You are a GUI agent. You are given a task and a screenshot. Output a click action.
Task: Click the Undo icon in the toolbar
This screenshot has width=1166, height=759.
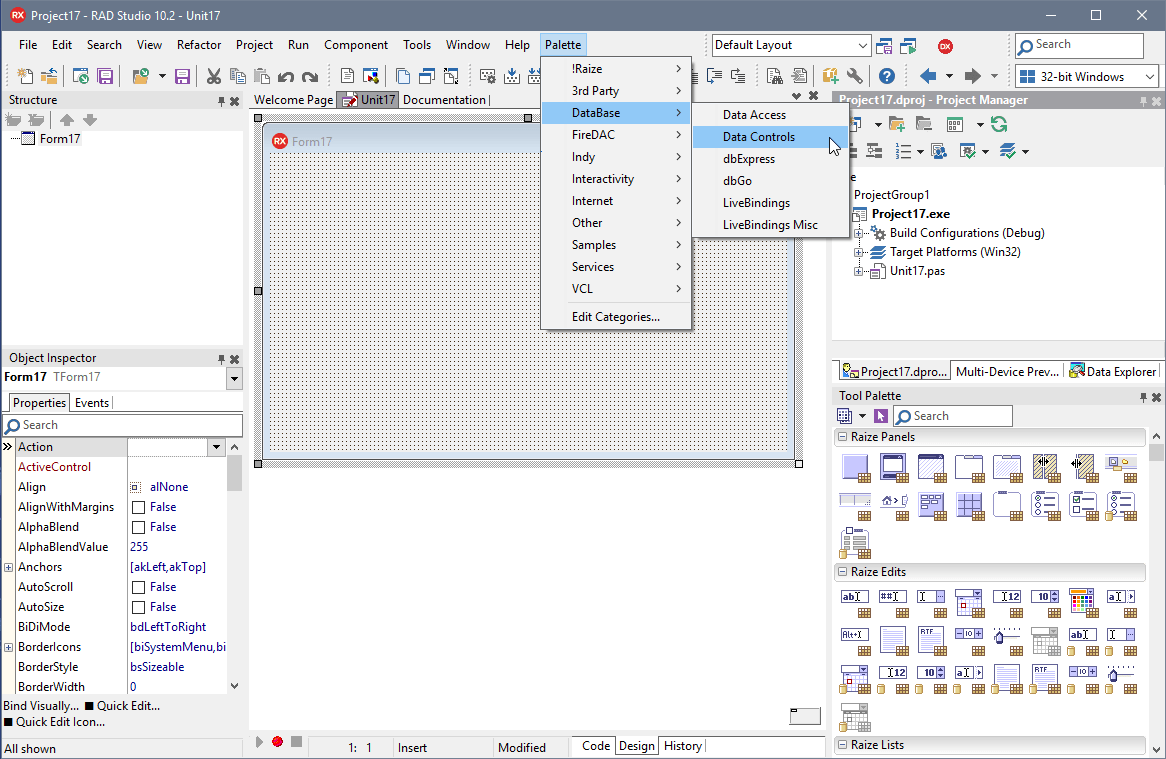point(287,75)
